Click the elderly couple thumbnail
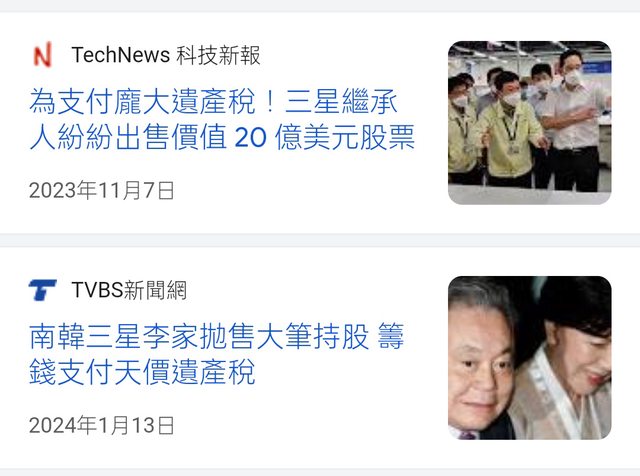 [x=529, y=358]
